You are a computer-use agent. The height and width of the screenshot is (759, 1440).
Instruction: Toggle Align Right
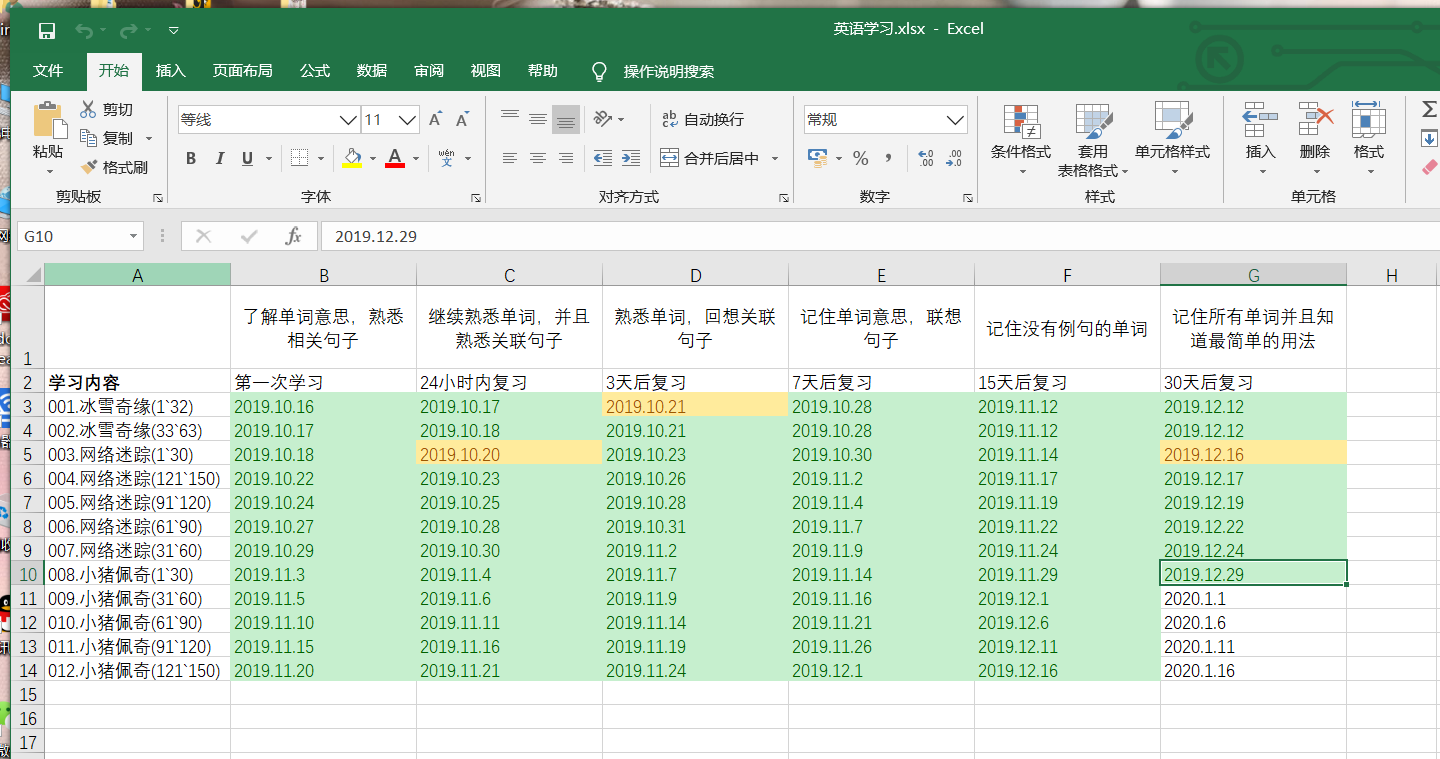(566, 158)
